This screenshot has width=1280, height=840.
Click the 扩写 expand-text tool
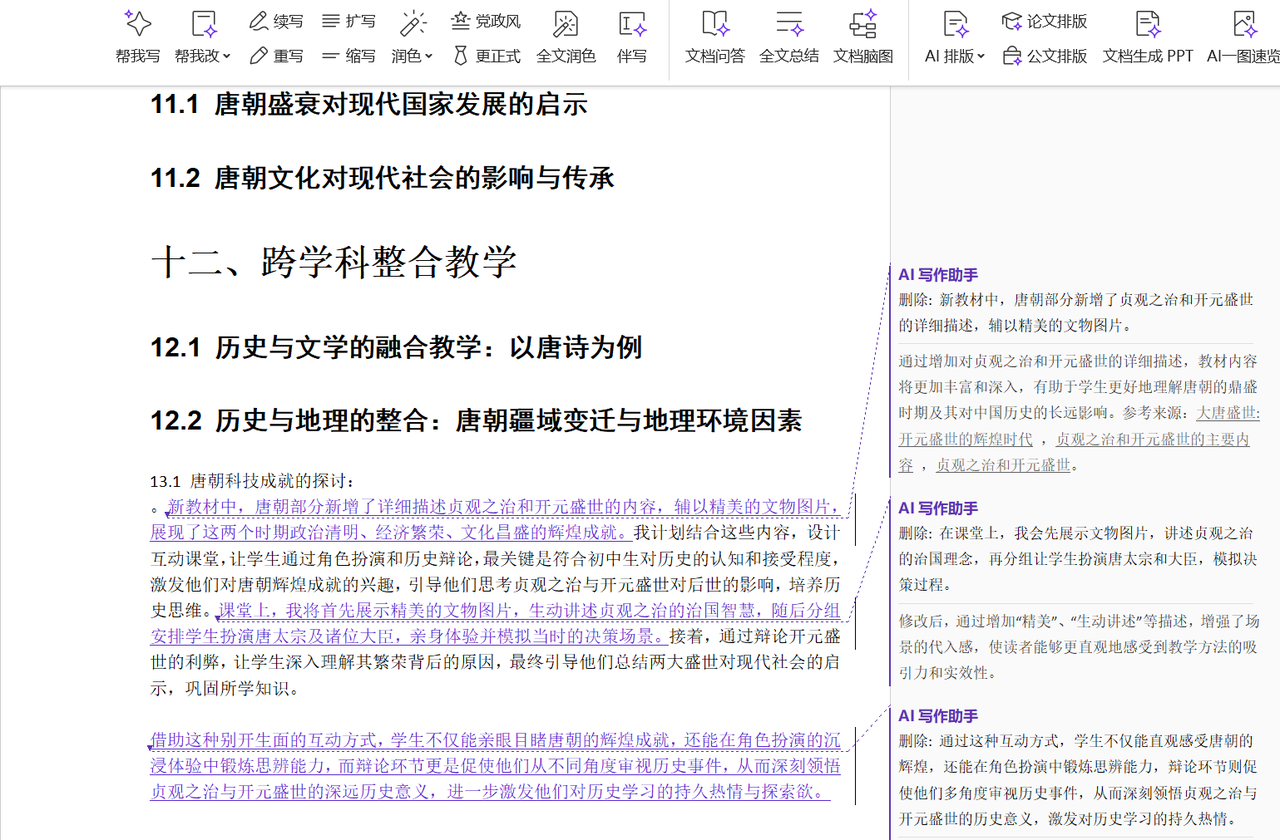point(349,21)
